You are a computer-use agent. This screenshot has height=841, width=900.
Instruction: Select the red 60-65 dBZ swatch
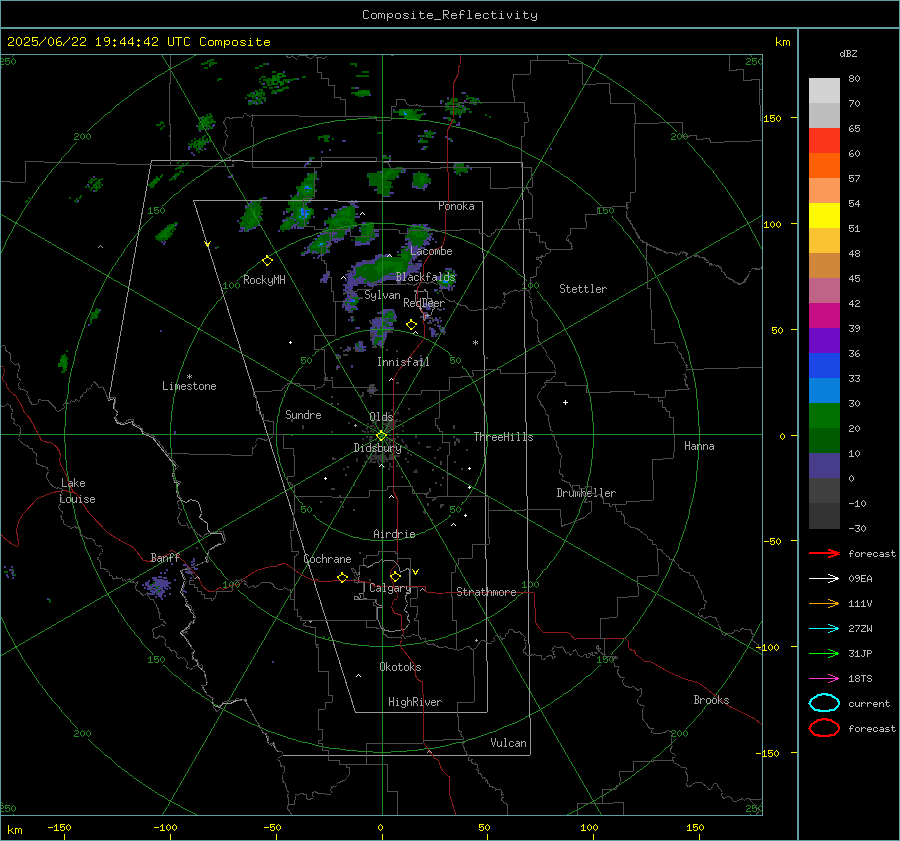824,141
